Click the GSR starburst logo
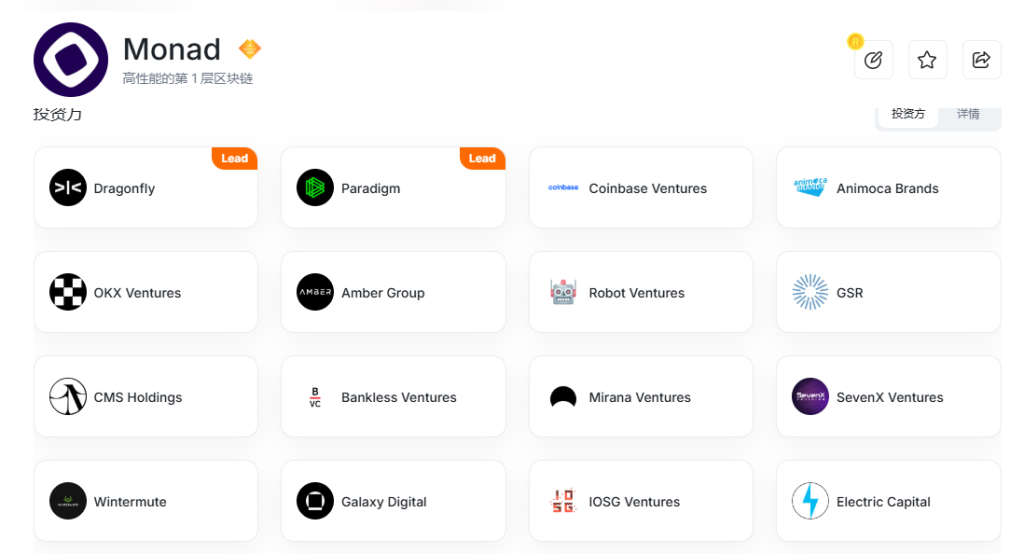1024x554 pixels. pyautogui.click(x=810, y=292)
